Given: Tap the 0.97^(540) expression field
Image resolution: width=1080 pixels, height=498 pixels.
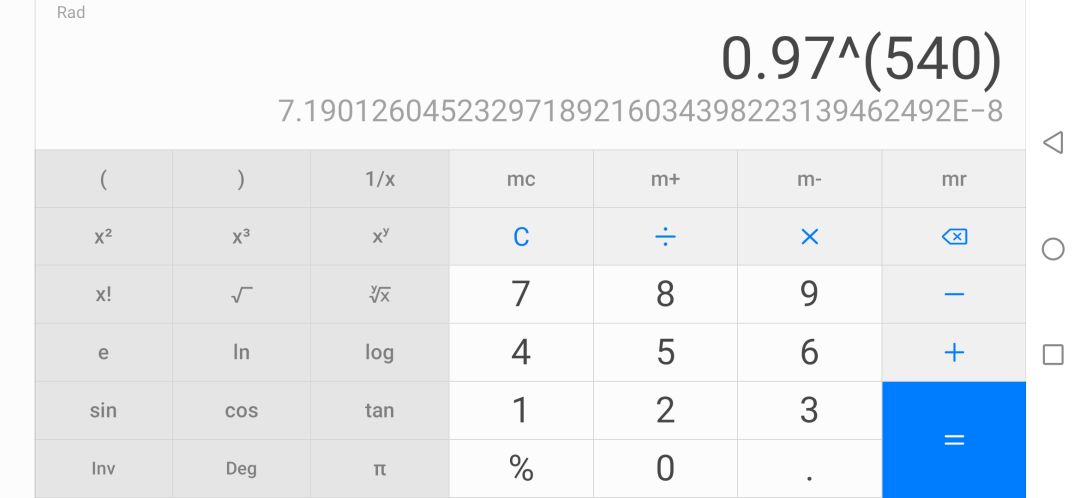Looking at the screenshot, I should [861, 61].
